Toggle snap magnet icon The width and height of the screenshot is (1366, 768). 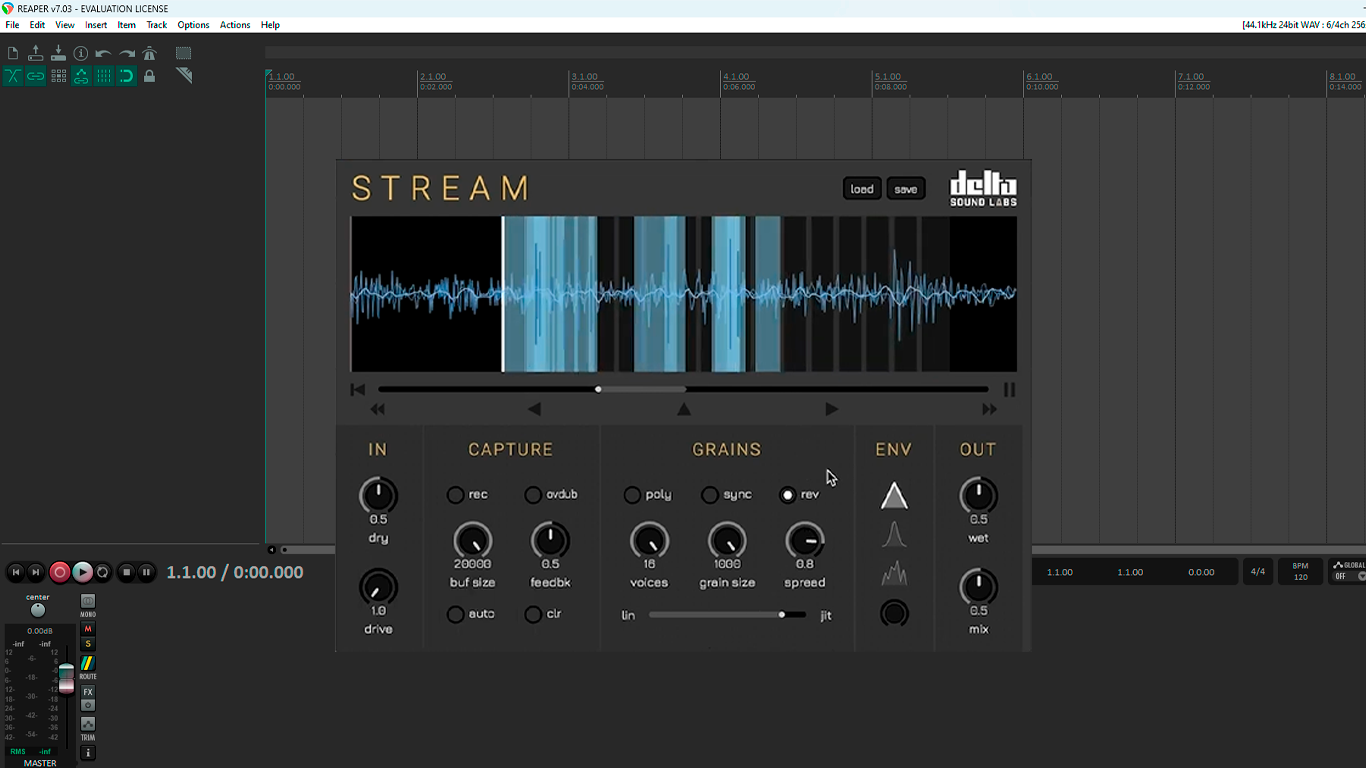(126, 76)
